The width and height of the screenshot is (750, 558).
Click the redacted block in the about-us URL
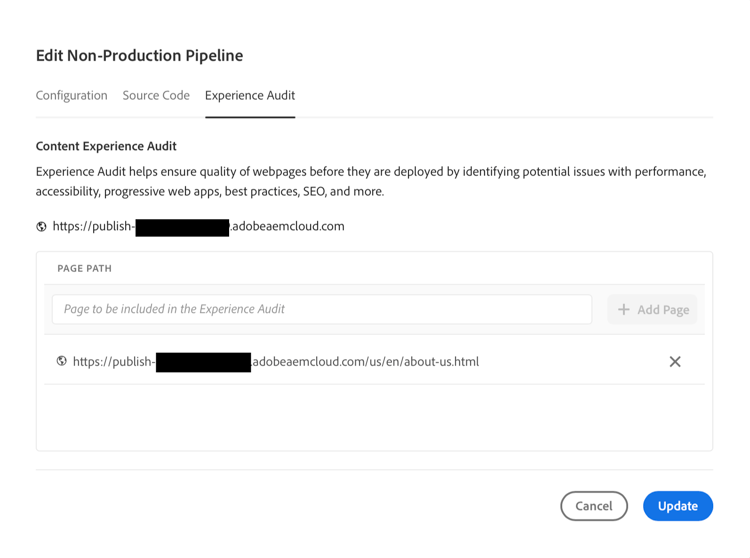(203, 362)
